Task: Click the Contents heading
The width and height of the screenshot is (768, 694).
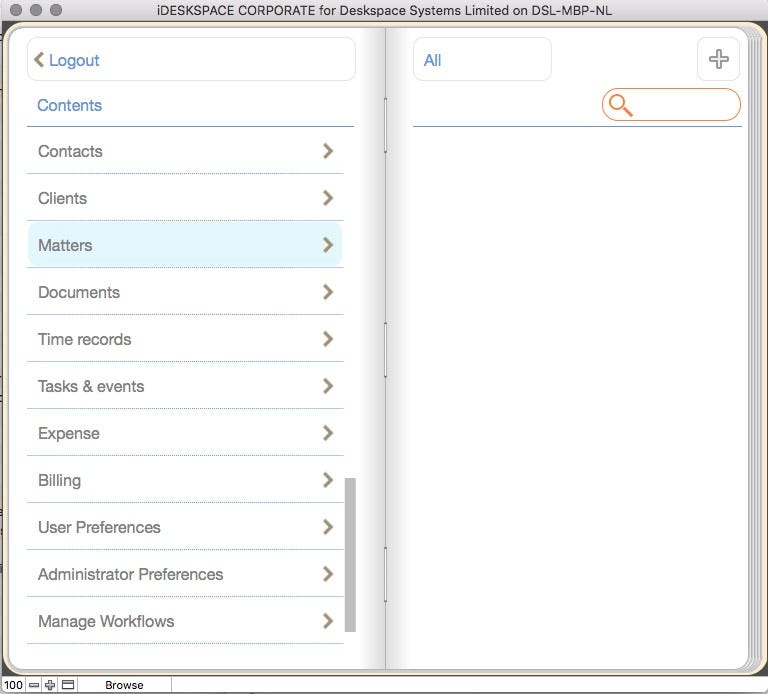Action: 70,105
